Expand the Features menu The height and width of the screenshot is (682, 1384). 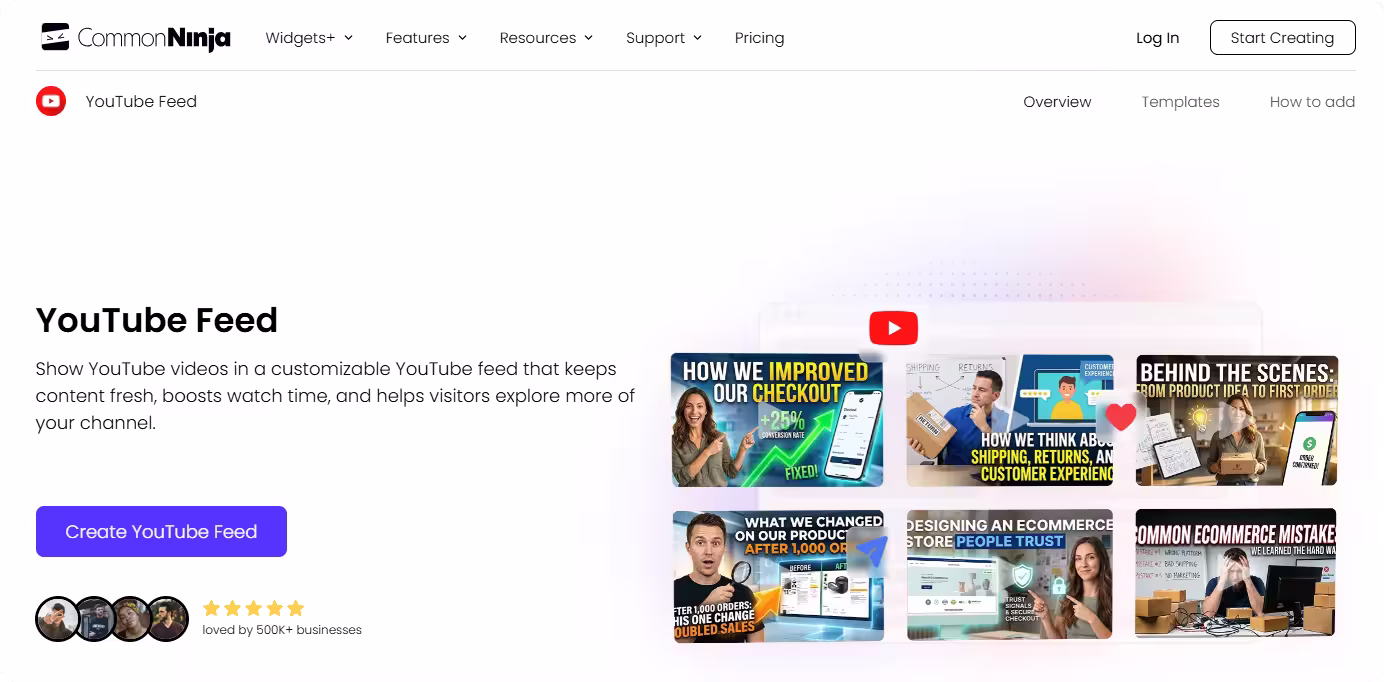click(425, 37)
